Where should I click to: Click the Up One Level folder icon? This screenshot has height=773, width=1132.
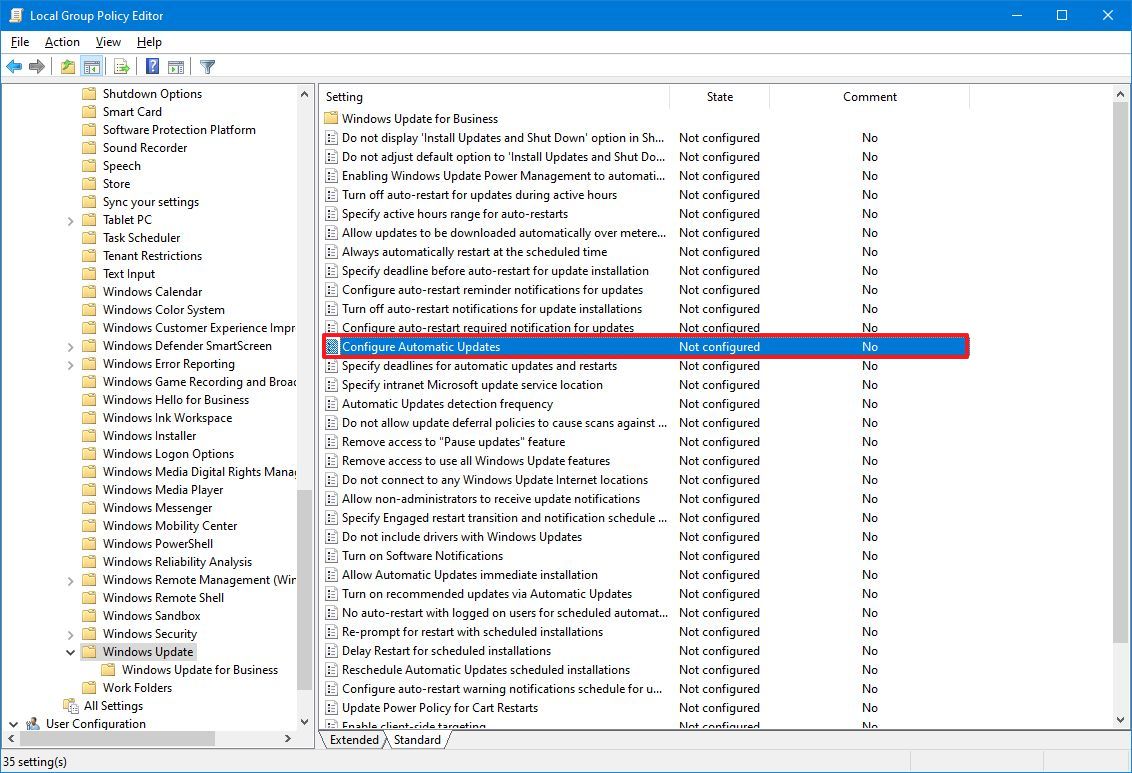[66, 66]
